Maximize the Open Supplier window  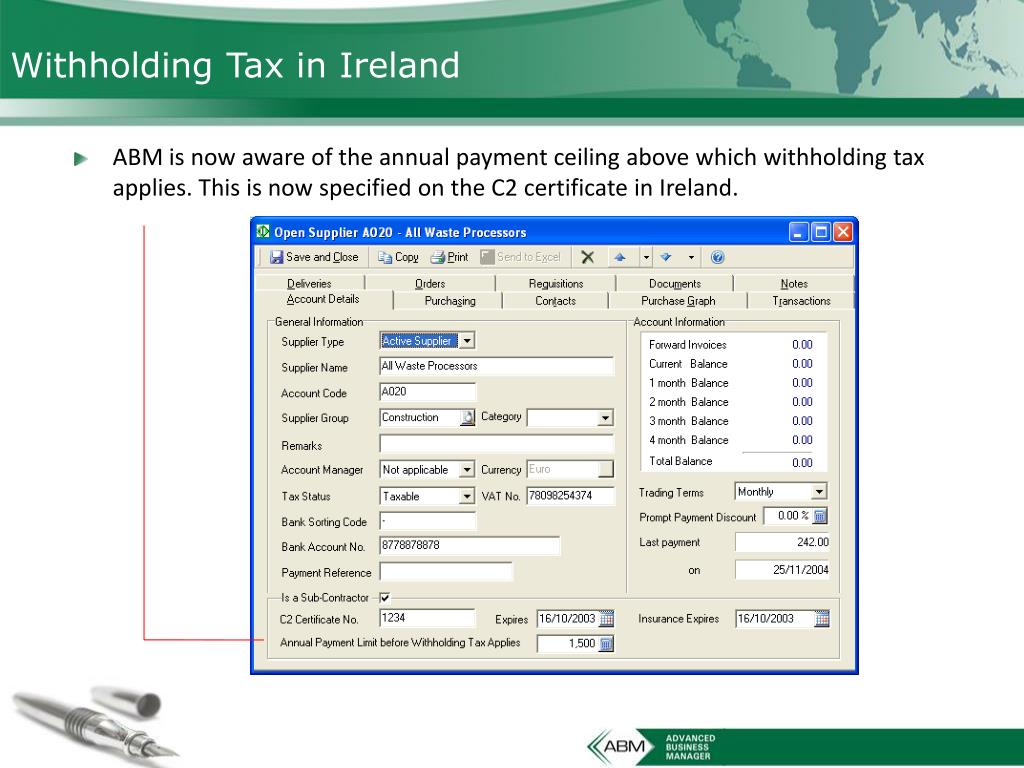[821, 232]
